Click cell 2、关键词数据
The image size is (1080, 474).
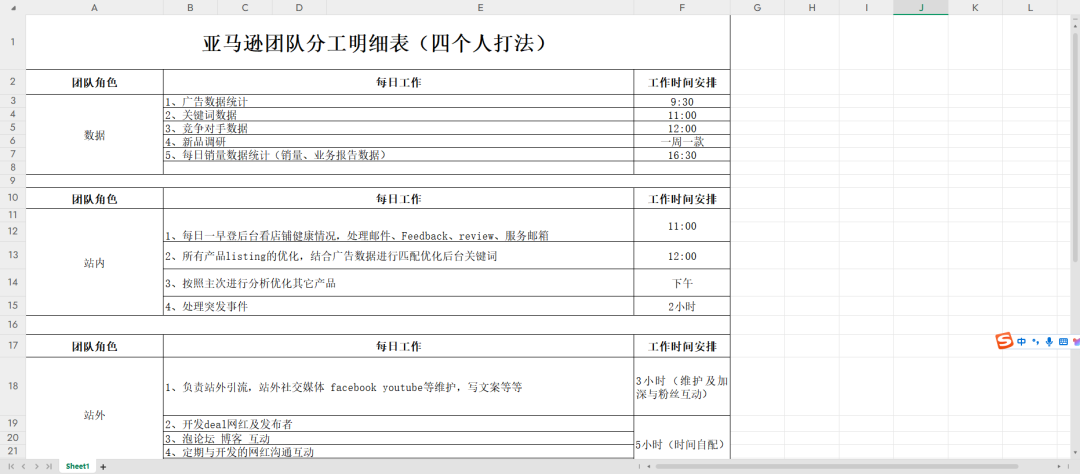point(399,114)
